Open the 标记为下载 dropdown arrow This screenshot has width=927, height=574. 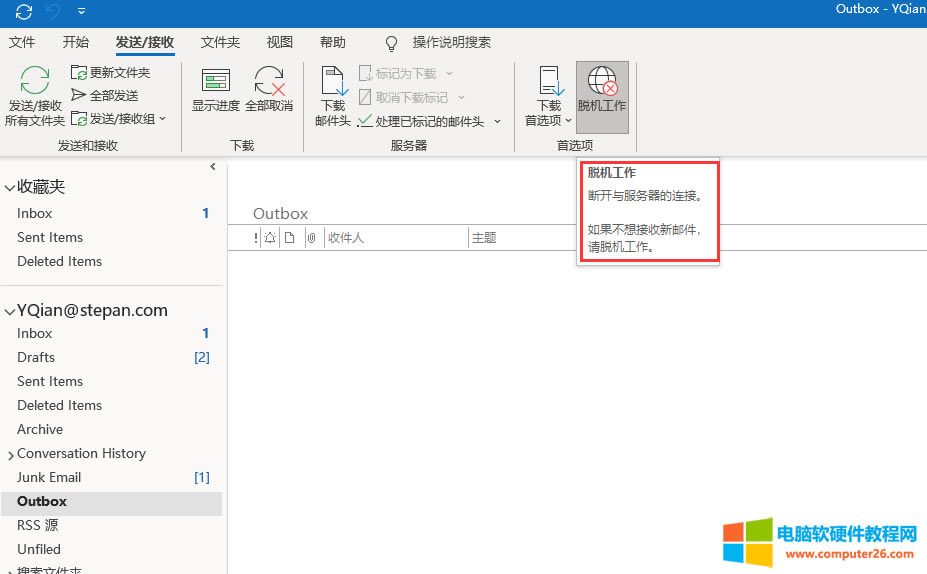coord(449,73)
